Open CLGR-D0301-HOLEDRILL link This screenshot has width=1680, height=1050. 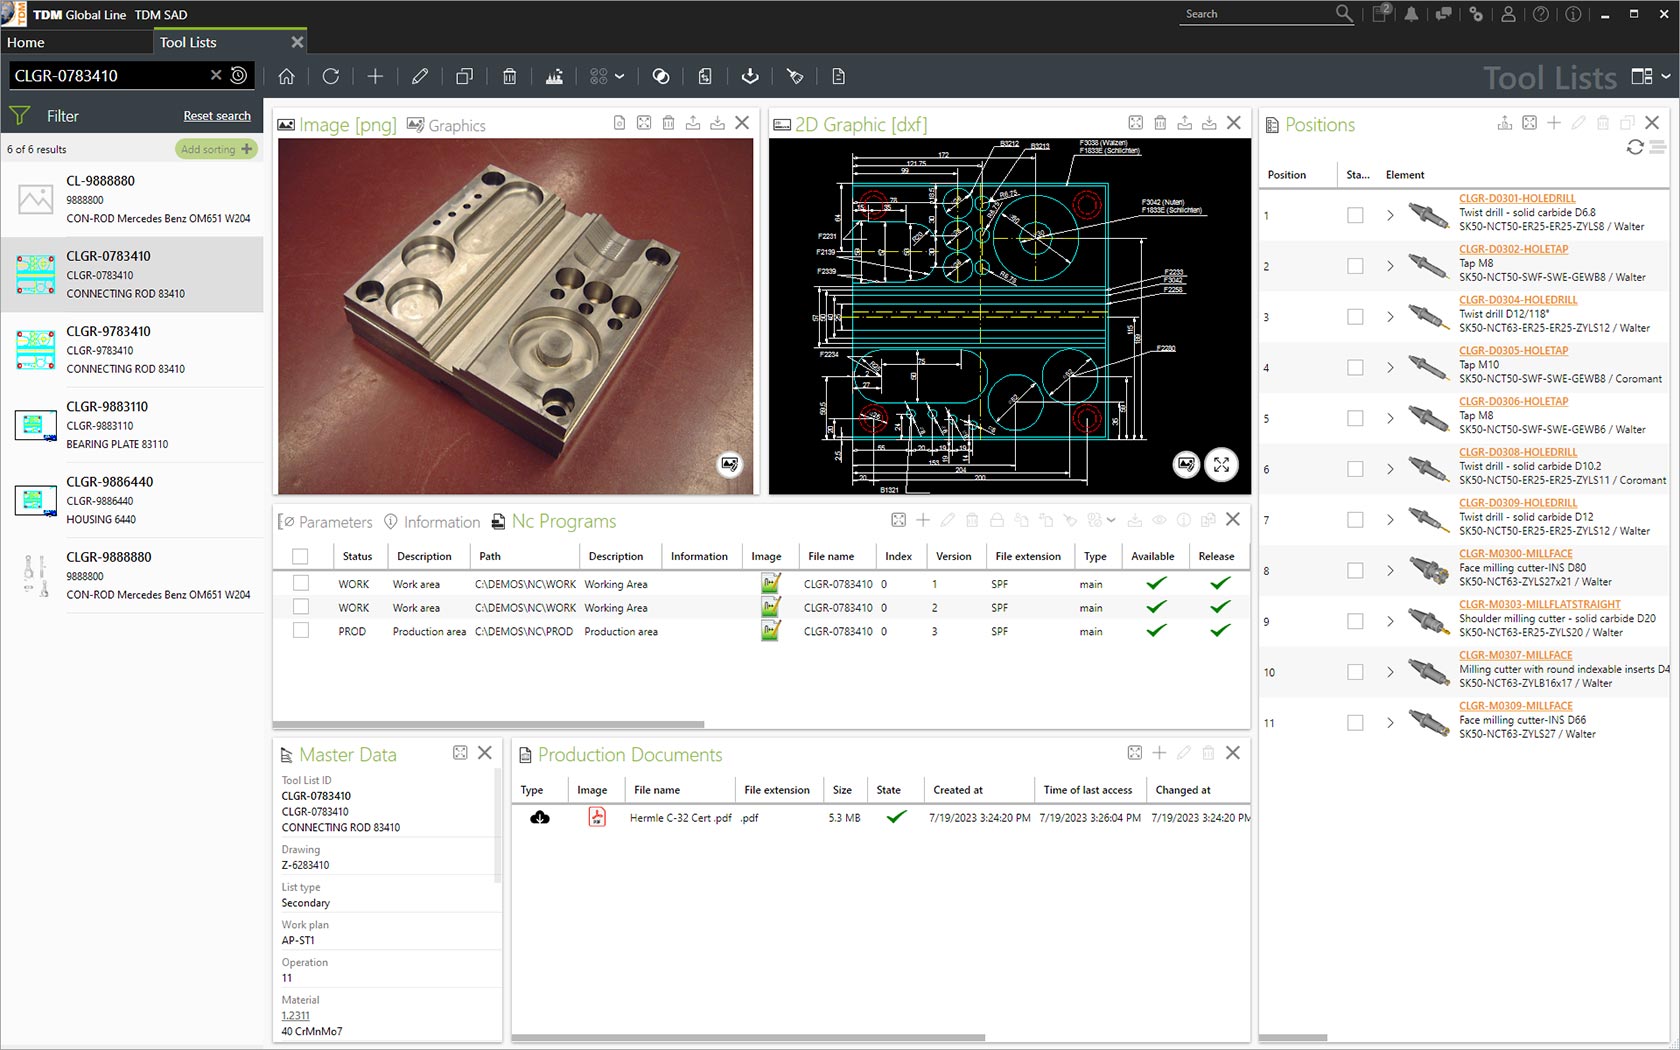[1517, 198]
